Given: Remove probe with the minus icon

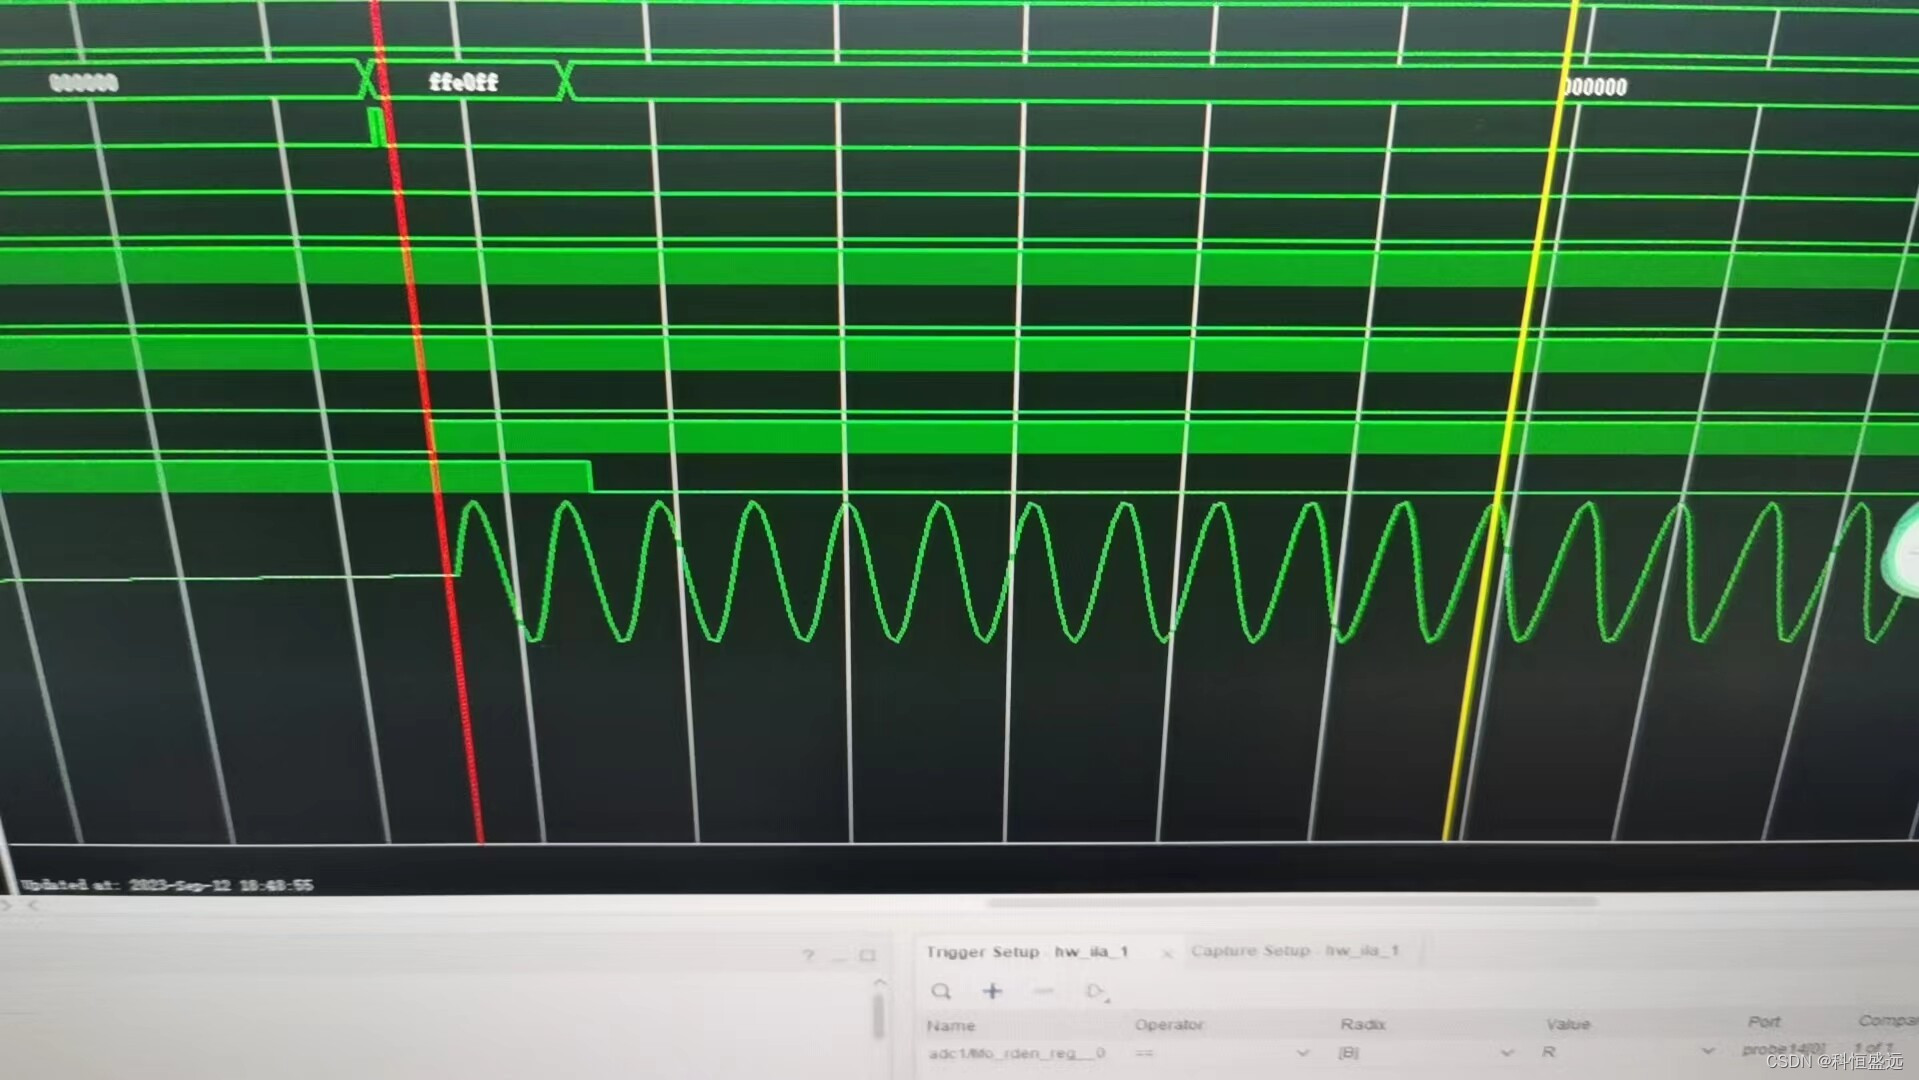Looking at the screenshot, I should pyautogui.click(x=1044, y=990).
